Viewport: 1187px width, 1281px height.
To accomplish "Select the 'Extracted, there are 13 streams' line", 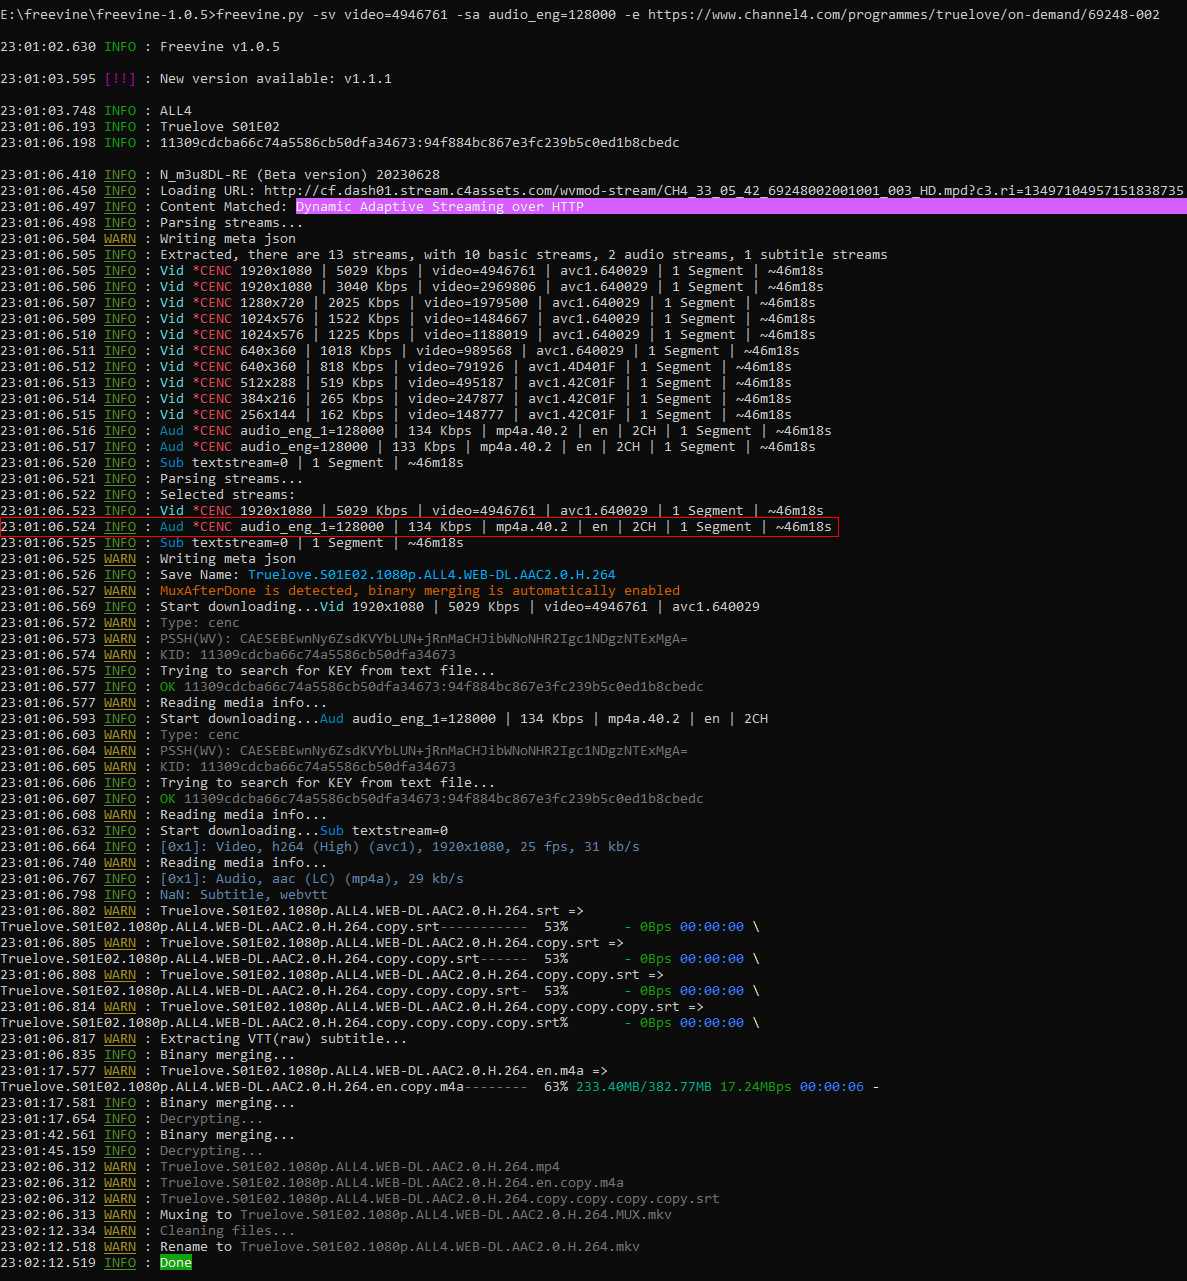I will click(x=524, y=255).
